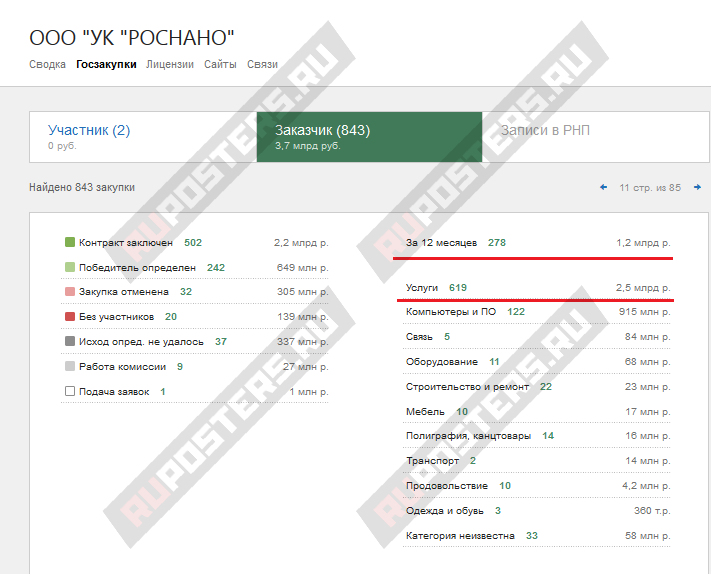
Task: Go to the next page arrow
Action: pos(697,187)
